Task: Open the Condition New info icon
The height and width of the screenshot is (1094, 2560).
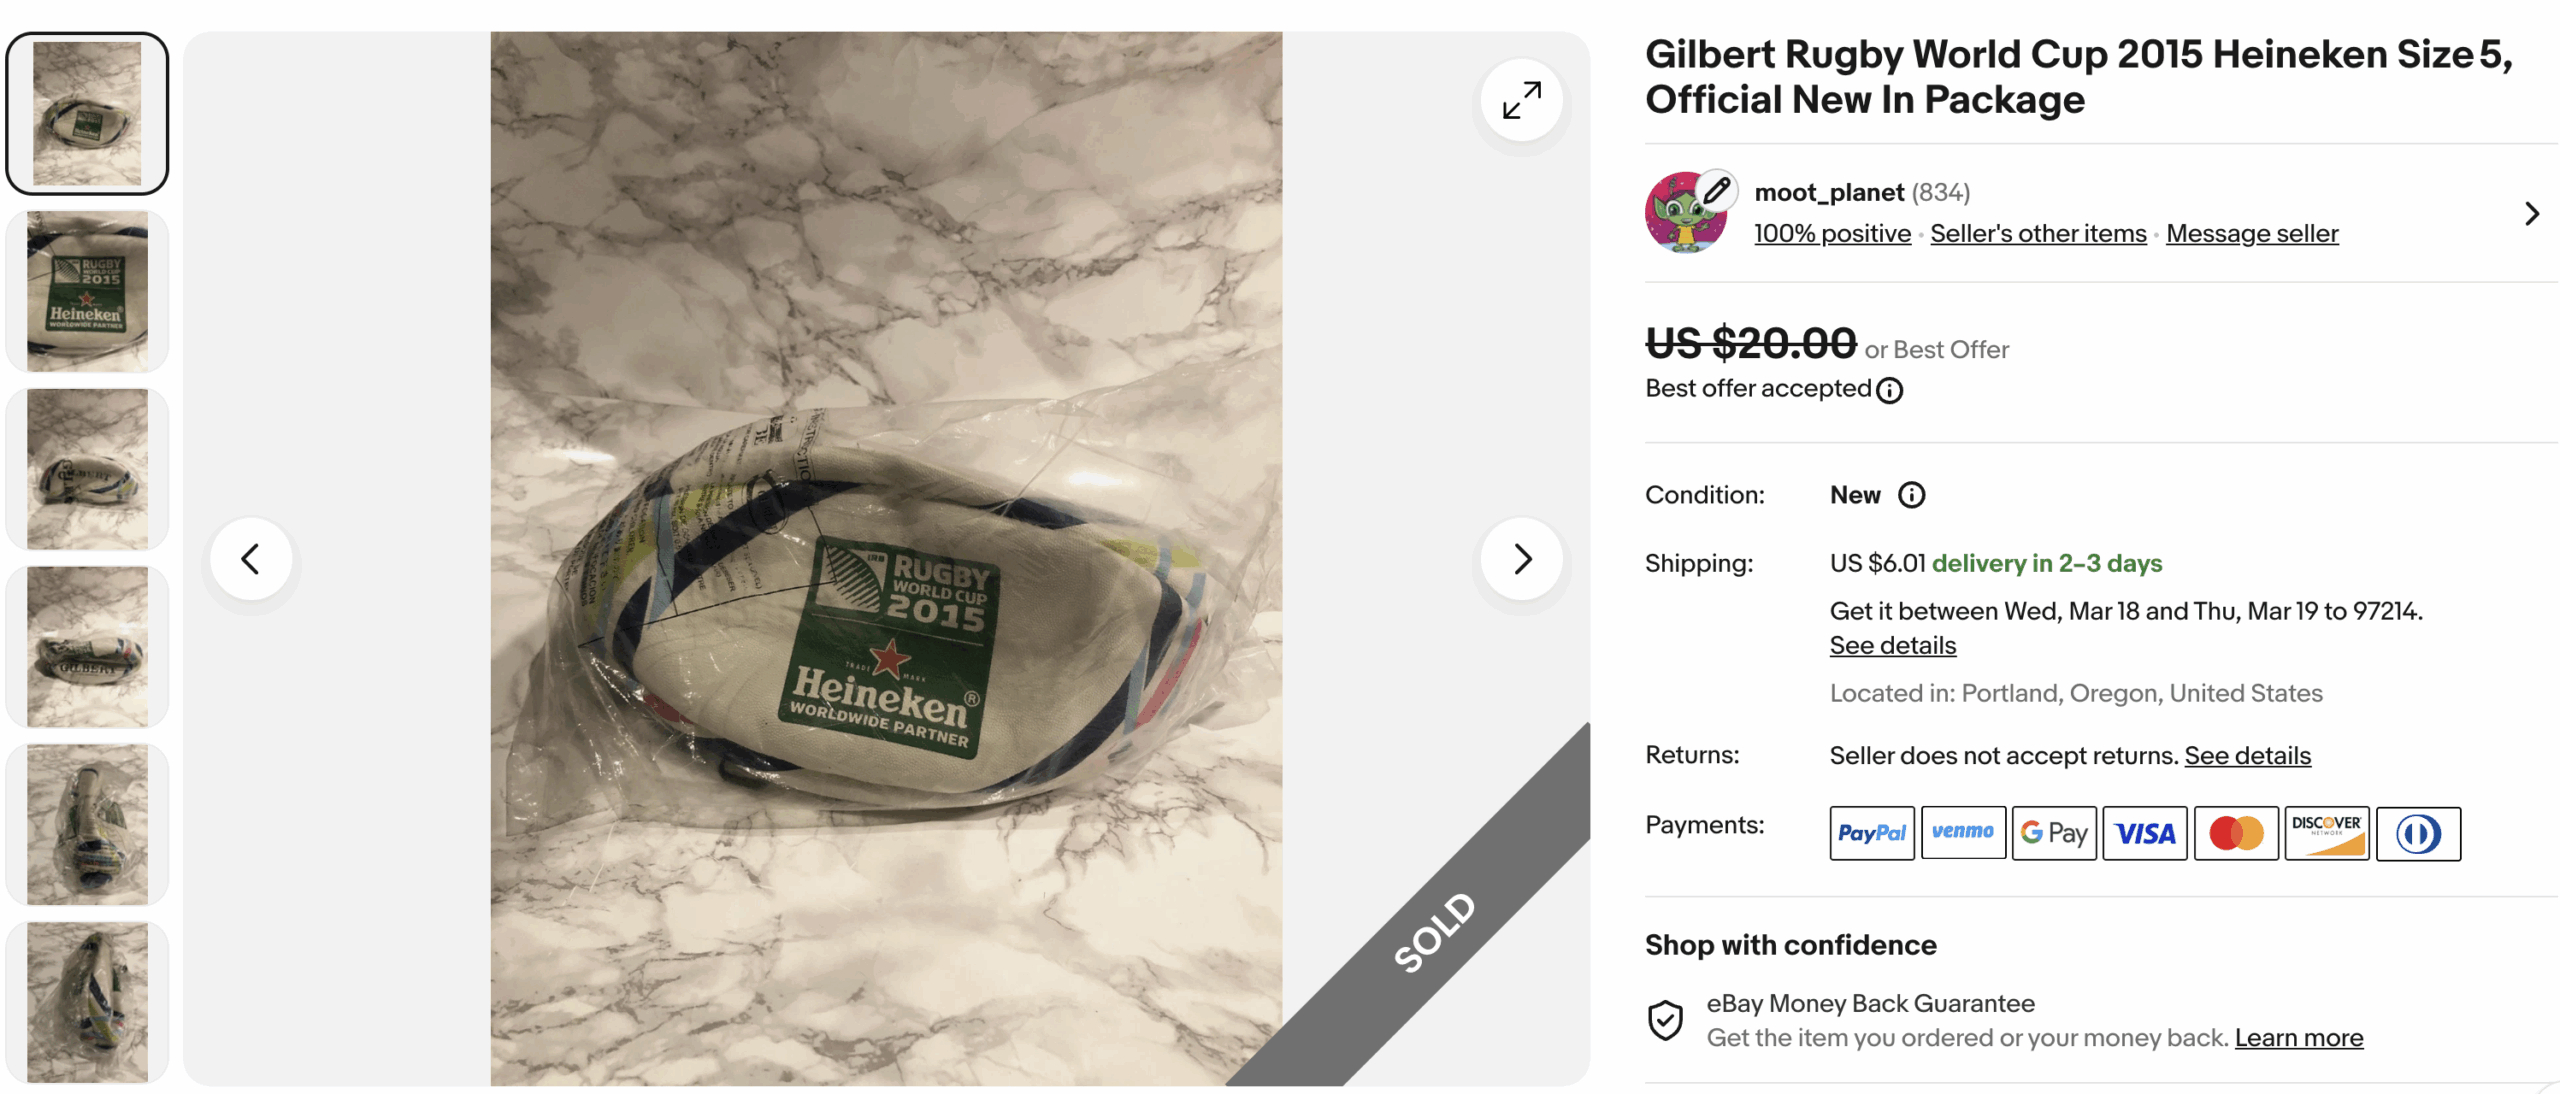Action: point(1911,495)
